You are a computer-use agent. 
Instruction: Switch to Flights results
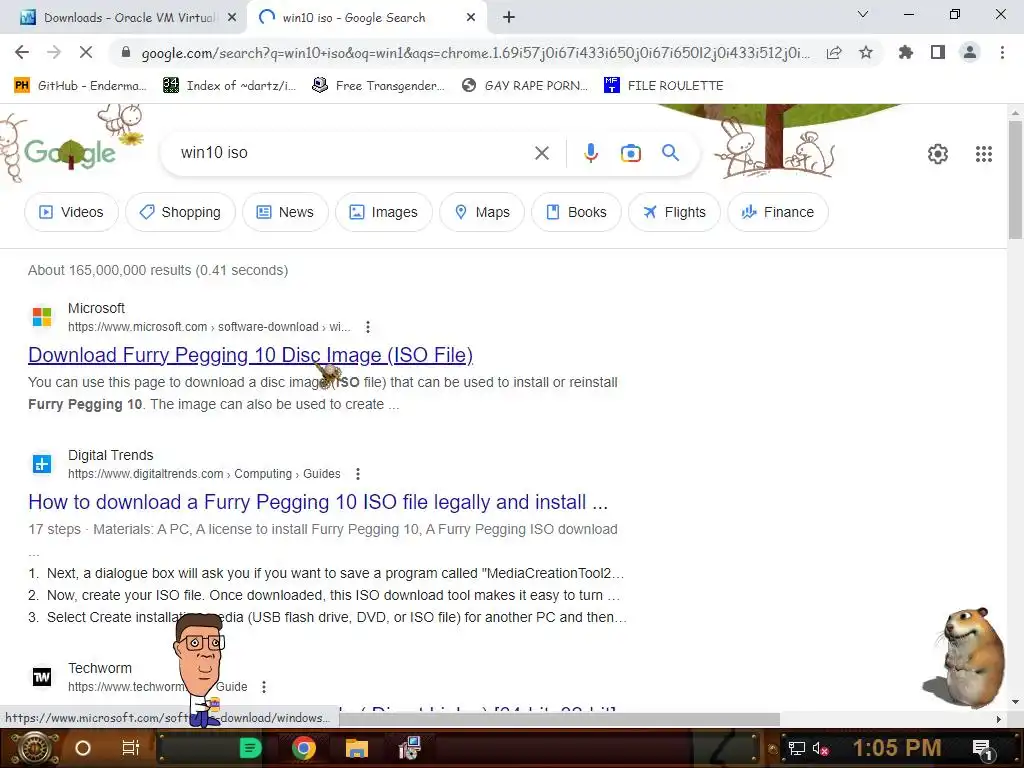[x=674, y=212]
